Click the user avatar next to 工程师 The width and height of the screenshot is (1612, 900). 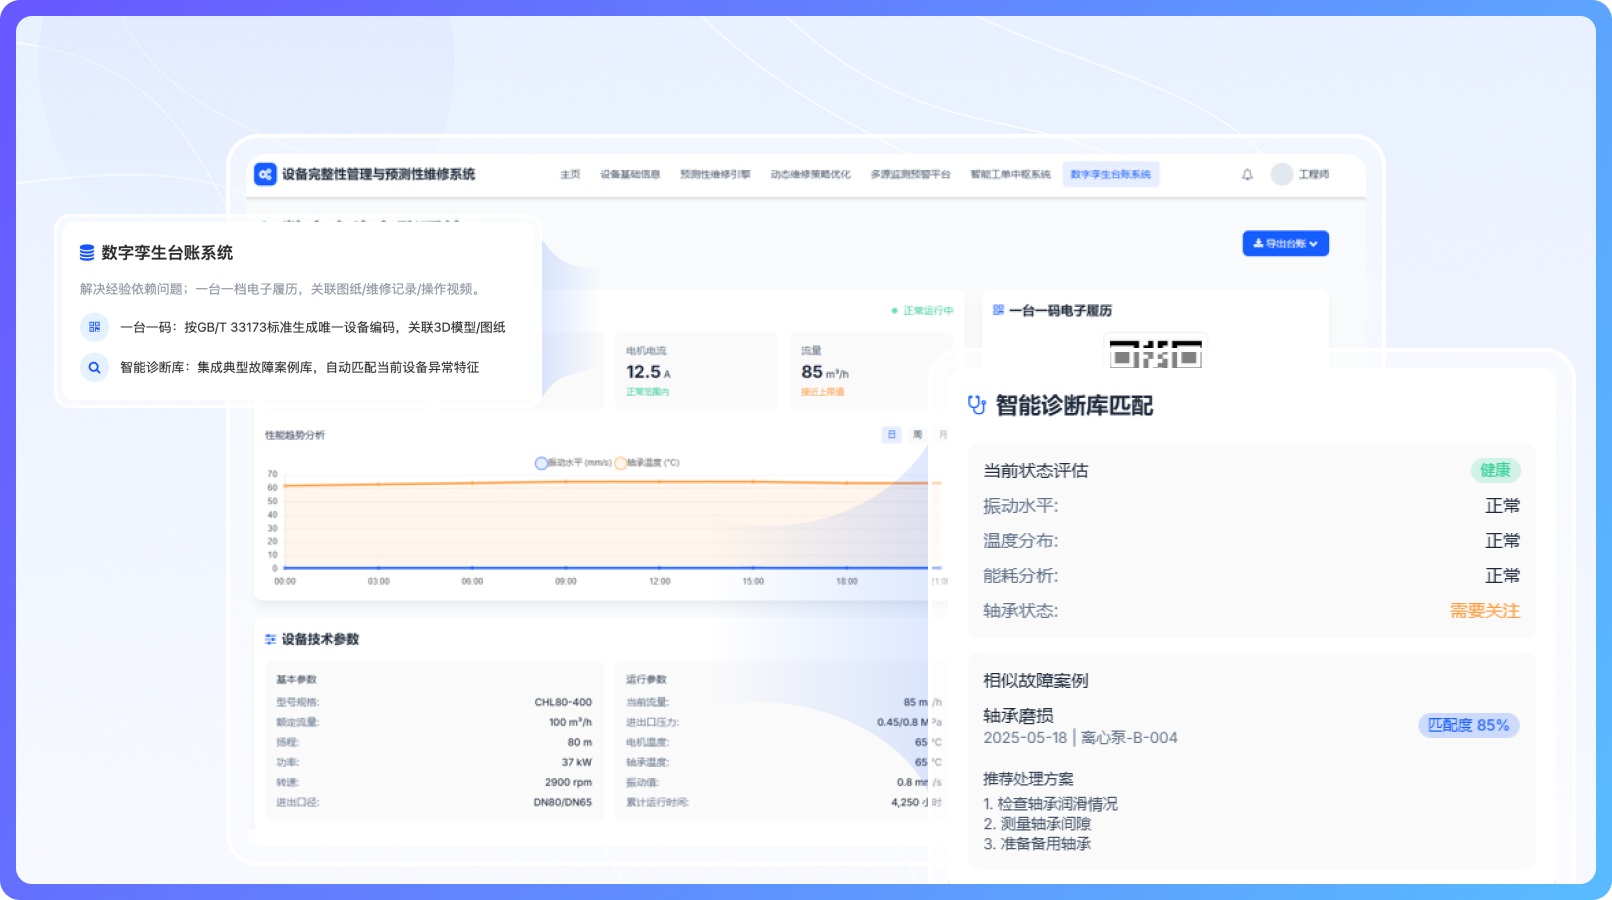[x=1282, y=174]
